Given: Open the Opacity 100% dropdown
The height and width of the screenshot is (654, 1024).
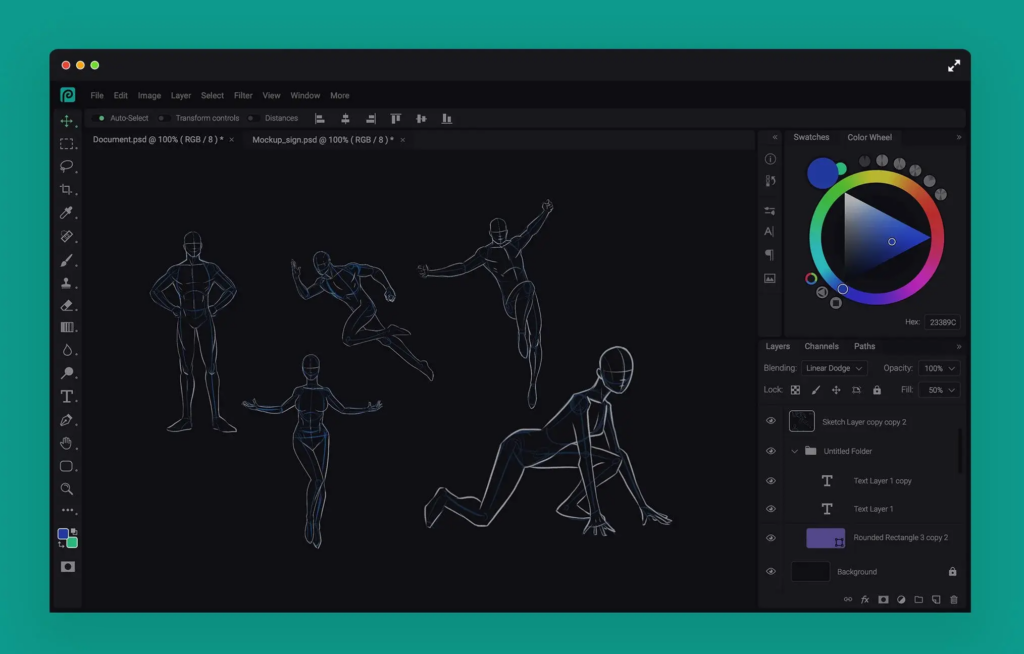Looking at the screenshot, I should [939, 368].
